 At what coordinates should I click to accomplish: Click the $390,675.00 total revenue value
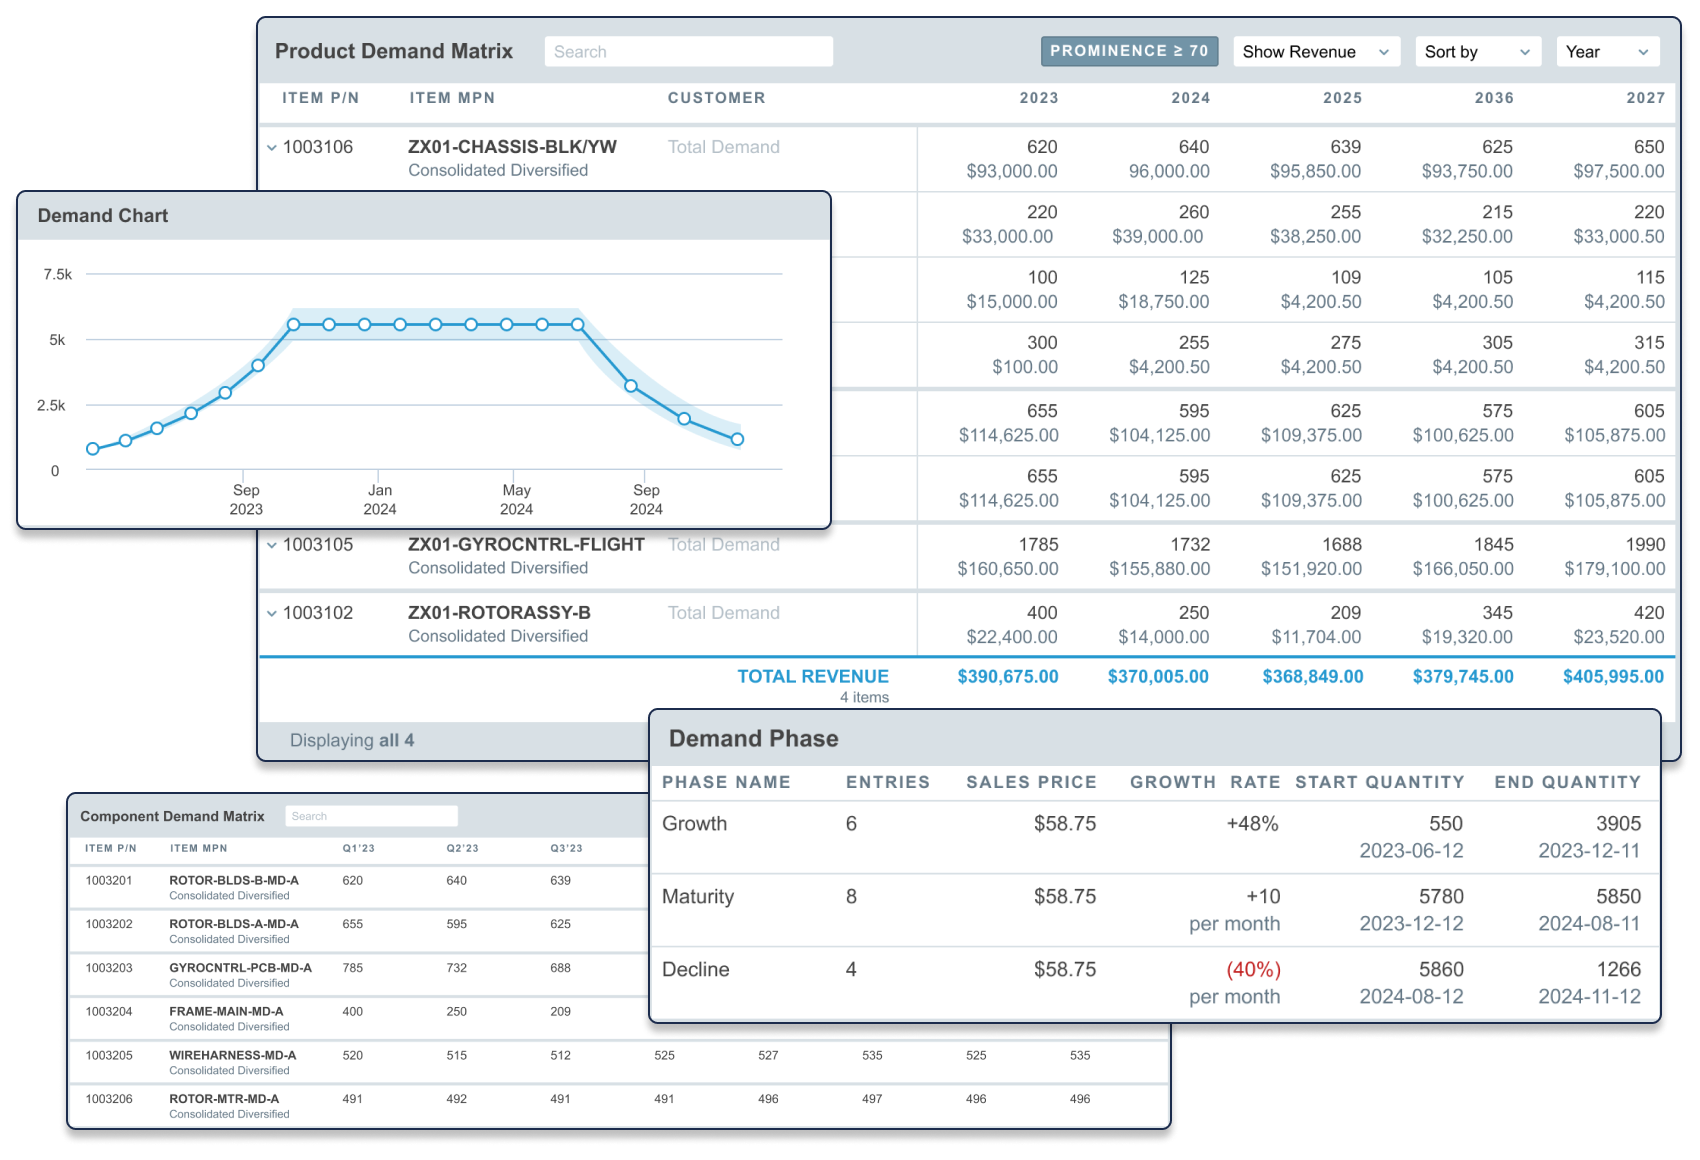point(1007,677)
